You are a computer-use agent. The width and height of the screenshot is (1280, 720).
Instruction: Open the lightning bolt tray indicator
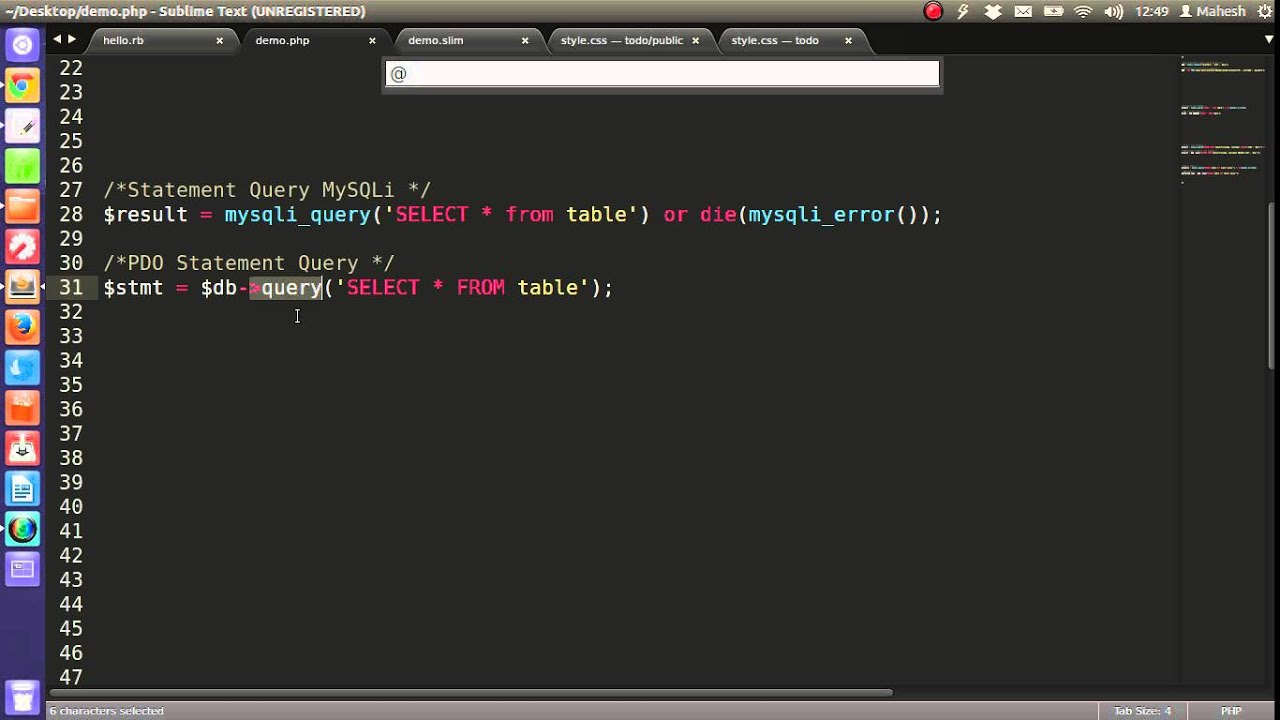coord(963,11)
